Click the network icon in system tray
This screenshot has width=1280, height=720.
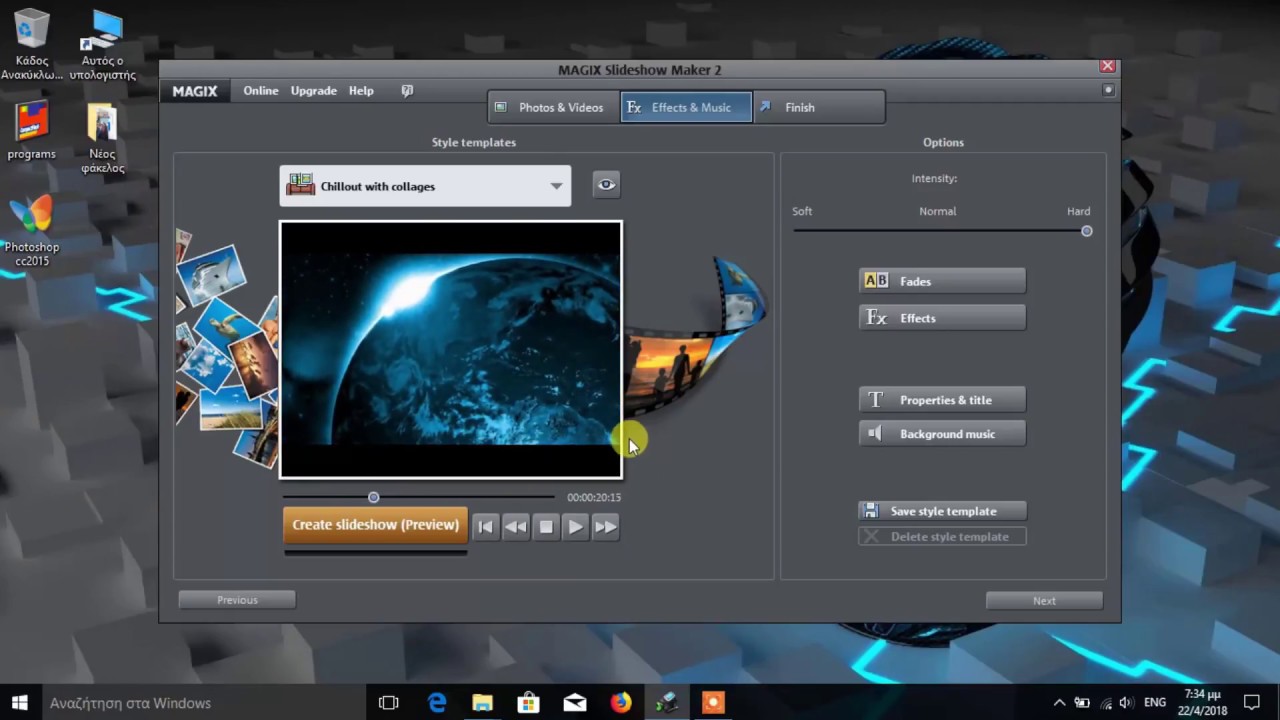coord(1105,702)
